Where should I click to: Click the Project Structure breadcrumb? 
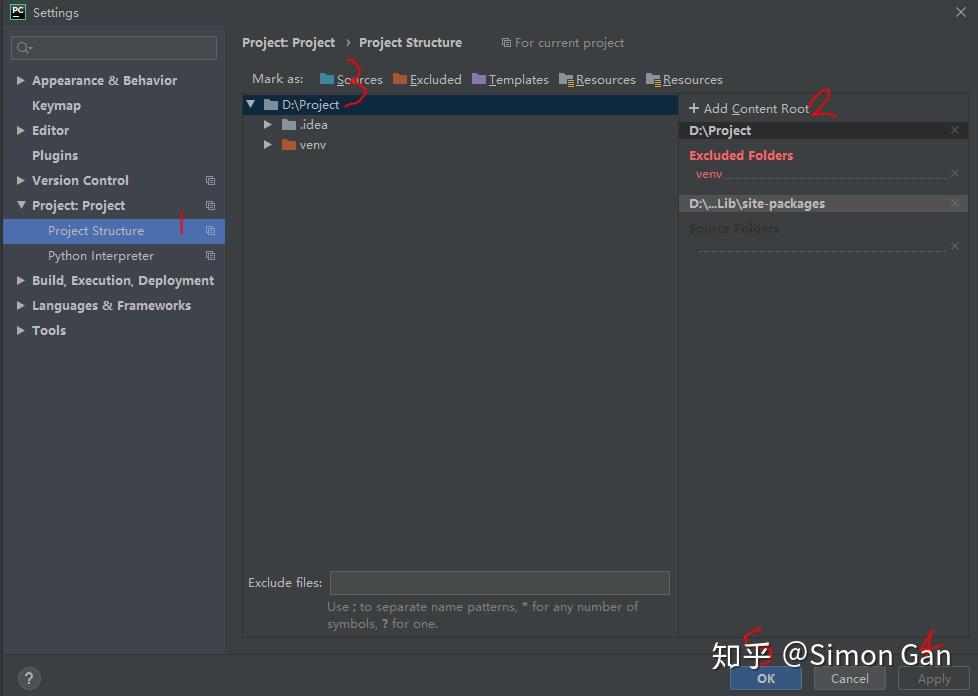click(x=410, y=42)
